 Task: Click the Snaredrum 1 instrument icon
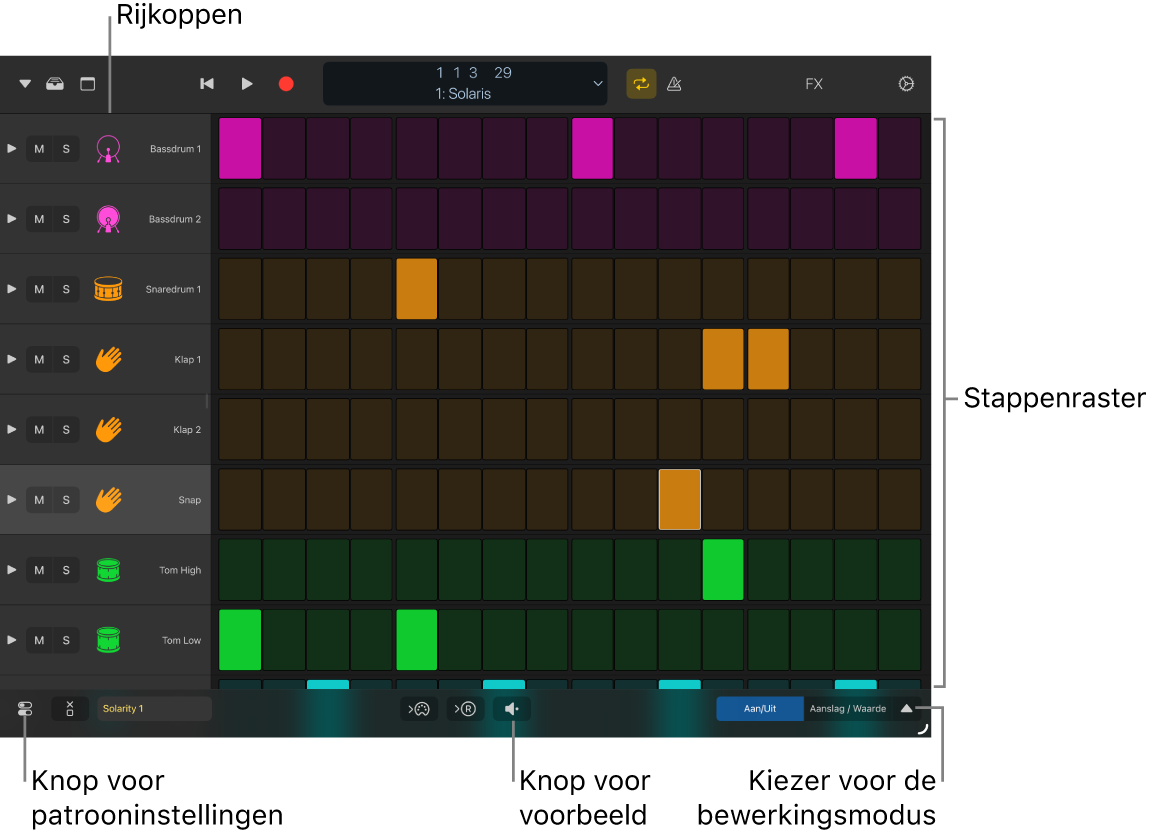[108, 288]
